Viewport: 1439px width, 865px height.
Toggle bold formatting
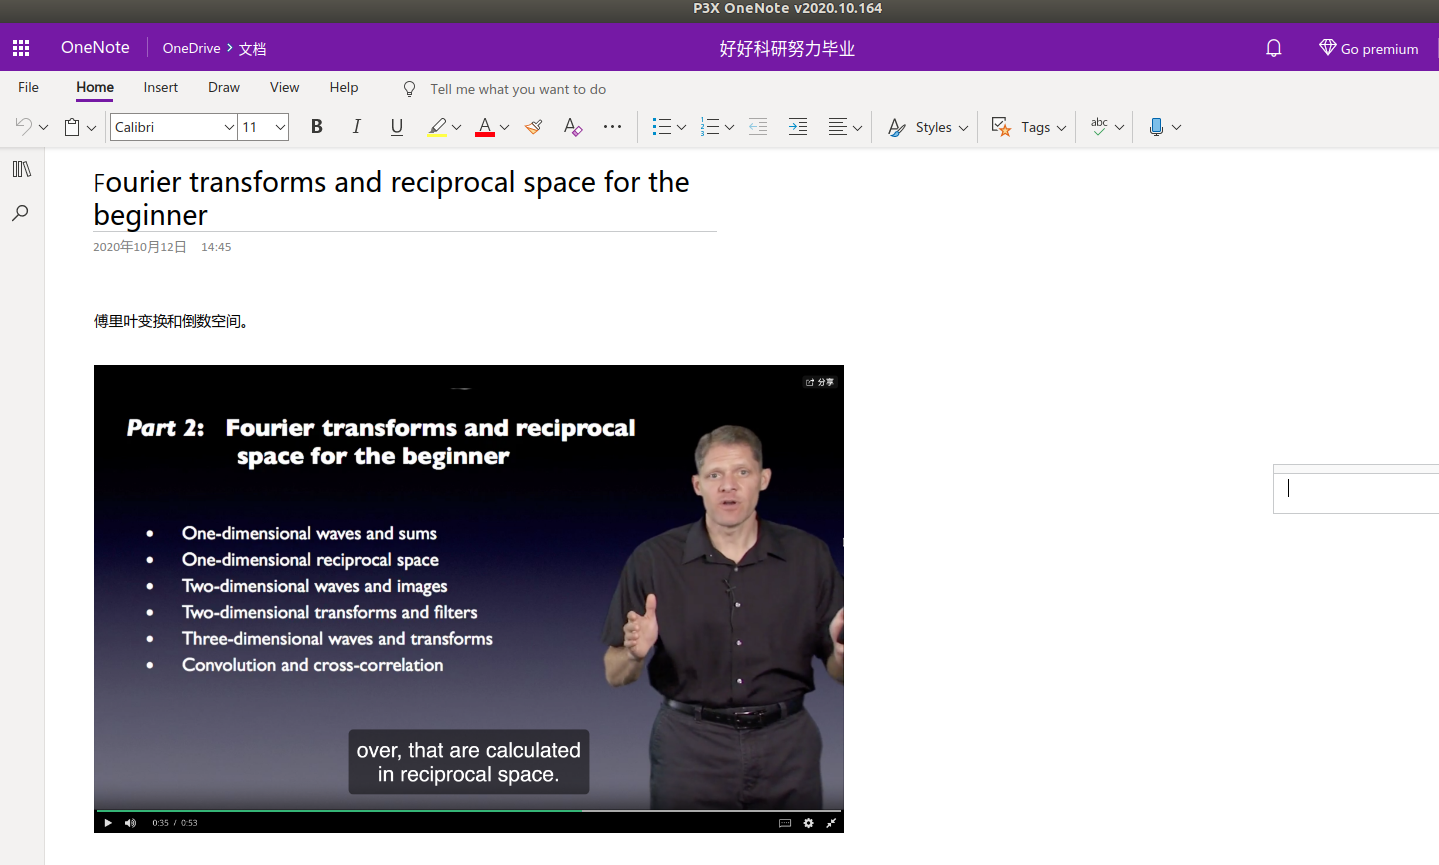tap(316, 126)
